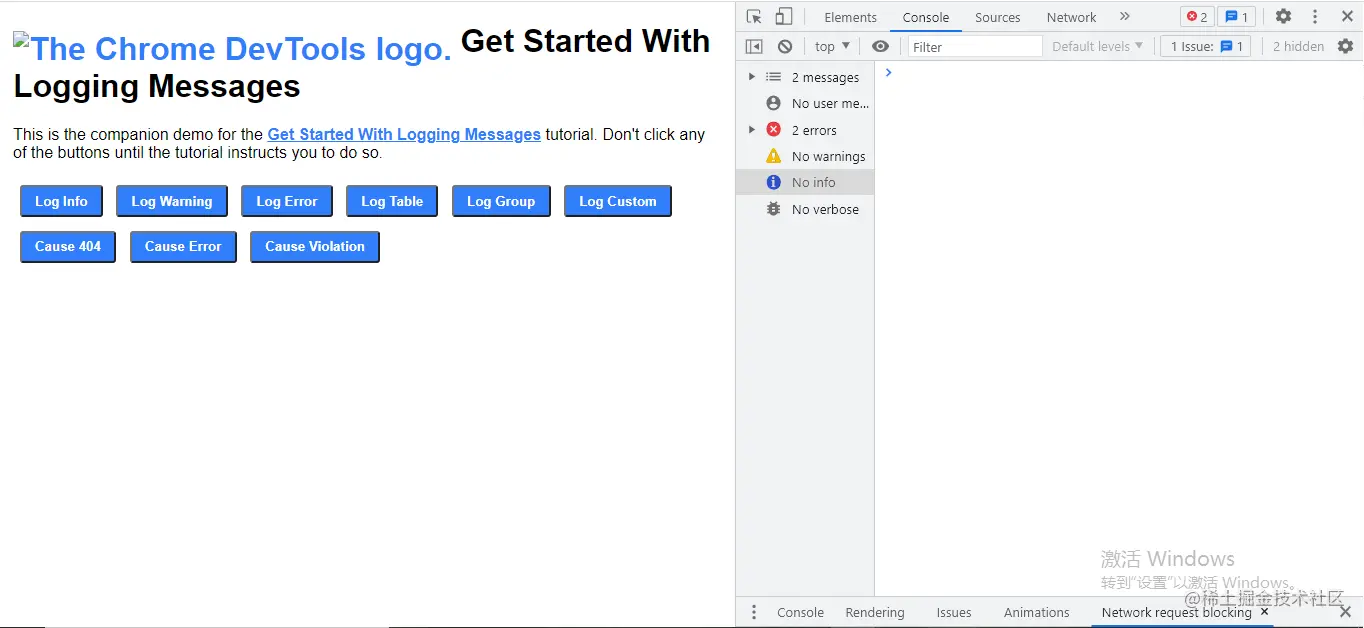Click the Cause 404 button
The image size is (1364, 628).
(x=68, y=246)
